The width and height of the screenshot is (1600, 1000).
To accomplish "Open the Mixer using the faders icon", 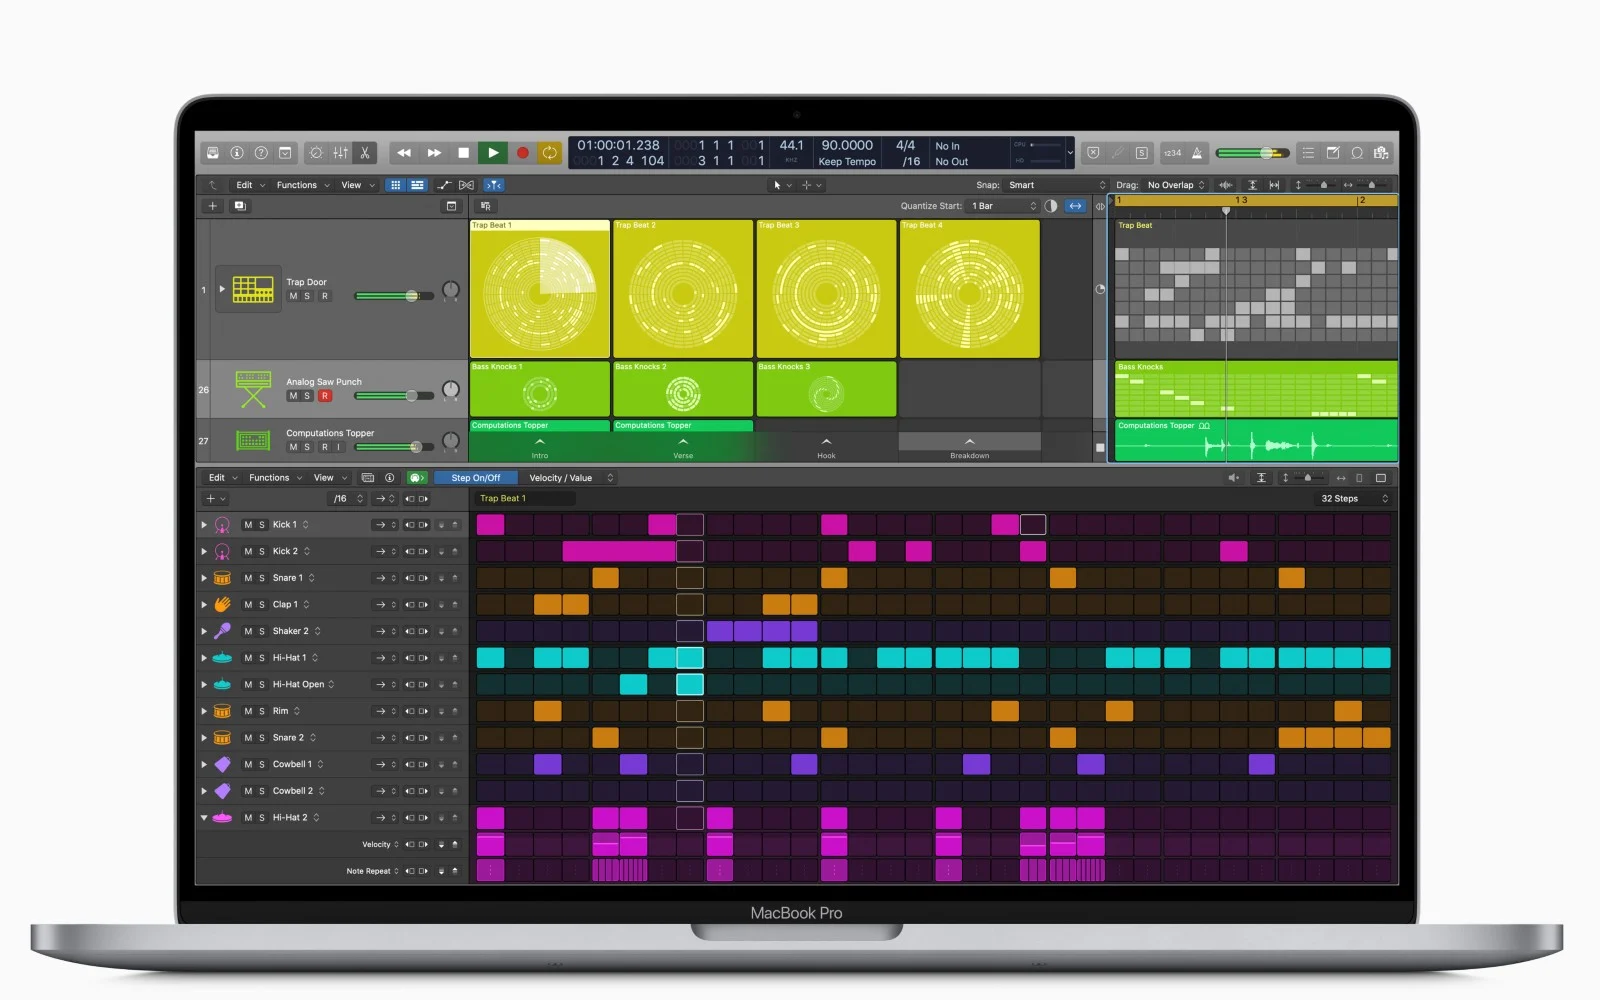I will tap(340, 153).
